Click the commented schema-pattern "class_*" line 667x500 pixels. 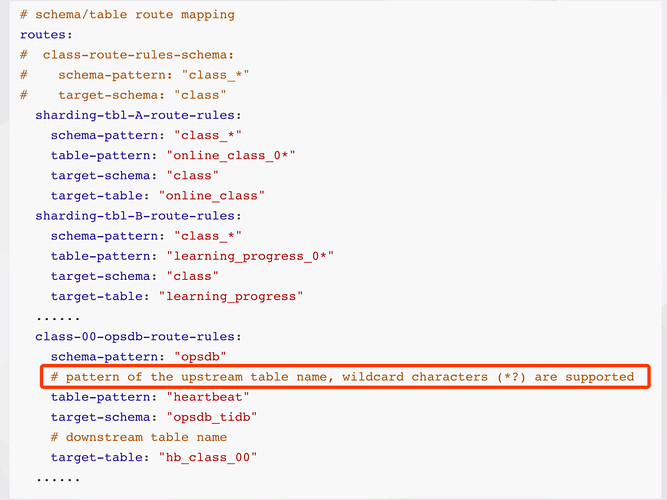(x=134, y=75)
